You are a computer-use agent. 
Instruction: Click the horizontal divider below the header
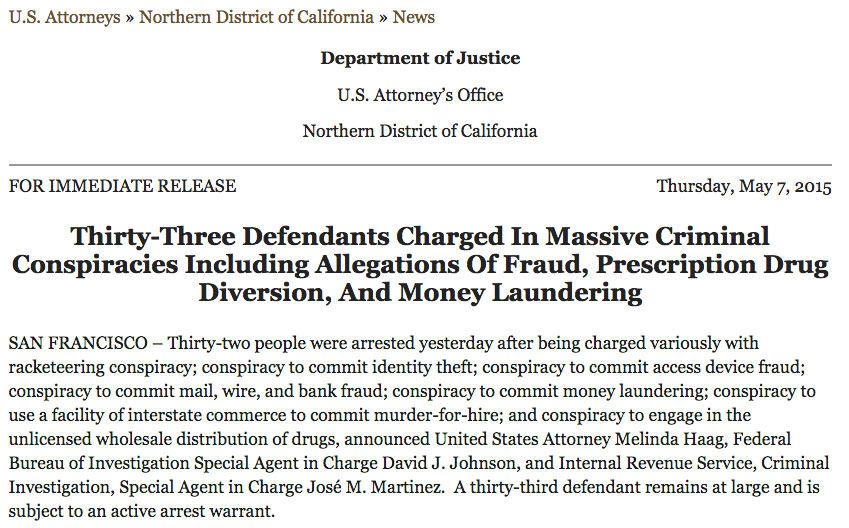420,164
